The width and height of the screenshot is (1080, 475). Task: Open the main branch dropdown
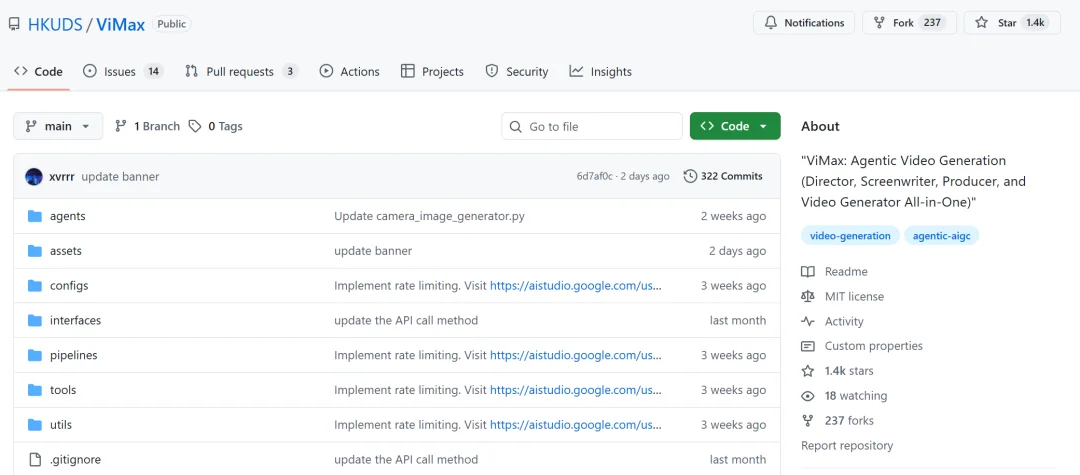click(x=58, y=126)
